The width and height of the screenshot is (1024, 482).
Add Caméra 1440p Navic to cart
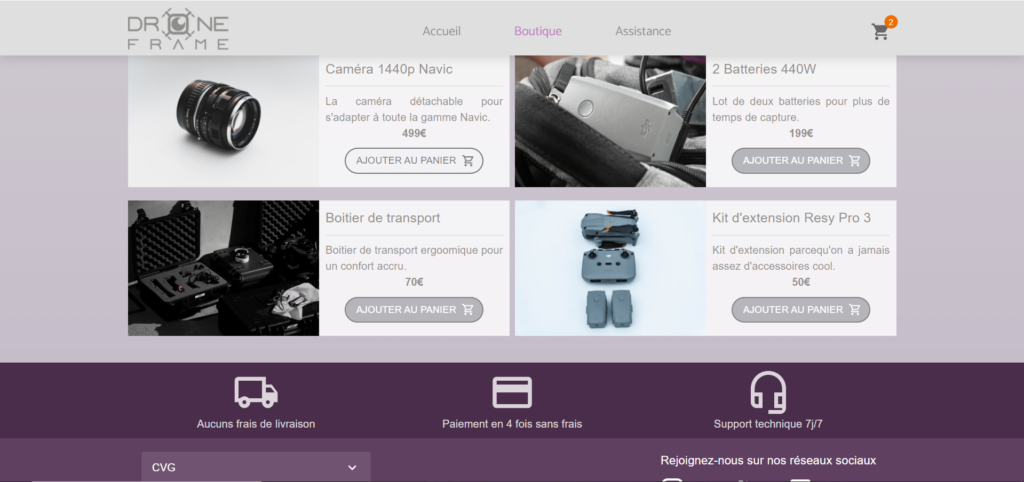[x=413, y=160]
